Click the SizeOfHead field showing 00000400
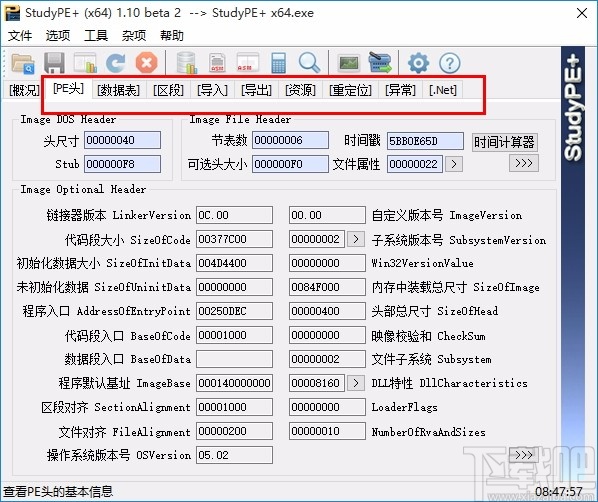The height and width of the screenshot is (502, 598). 327,311
